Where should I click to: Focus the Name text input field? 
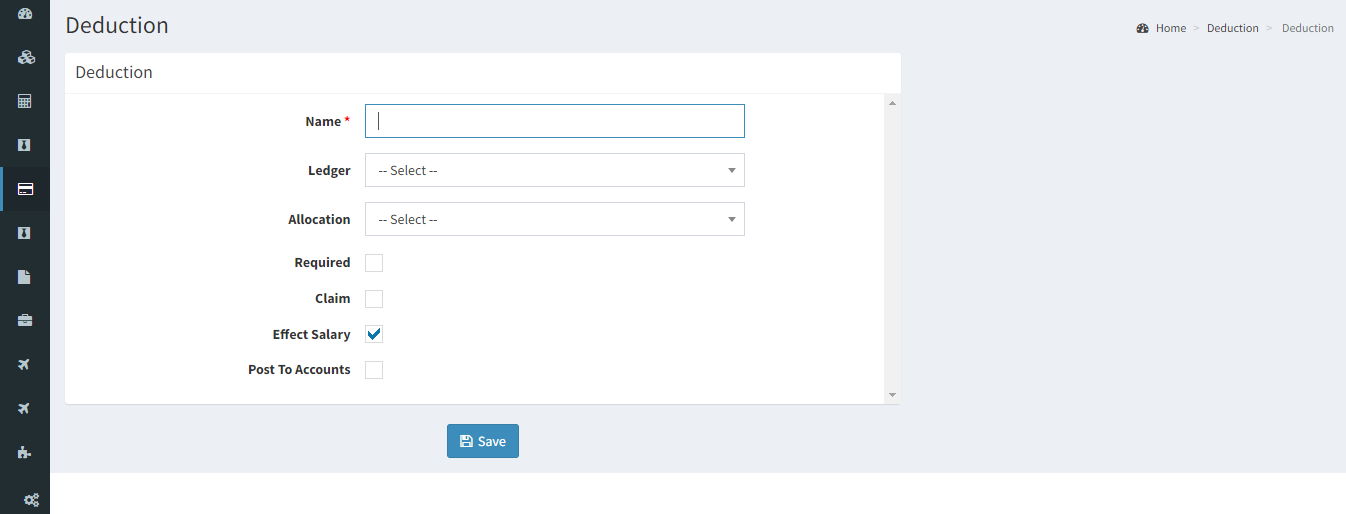coord(555,121)
